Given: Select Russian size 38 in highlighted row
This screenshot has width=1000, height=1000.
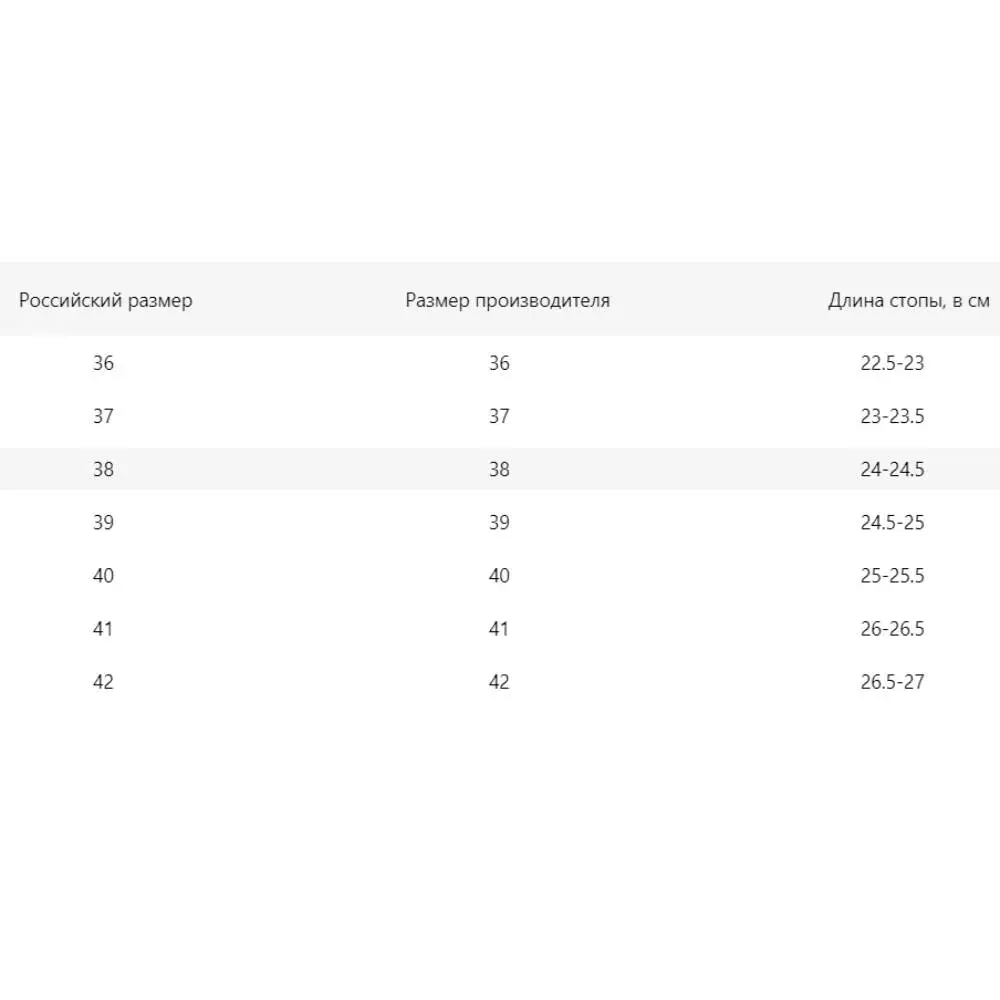Looking at the screenshot, I should [104, 469].
